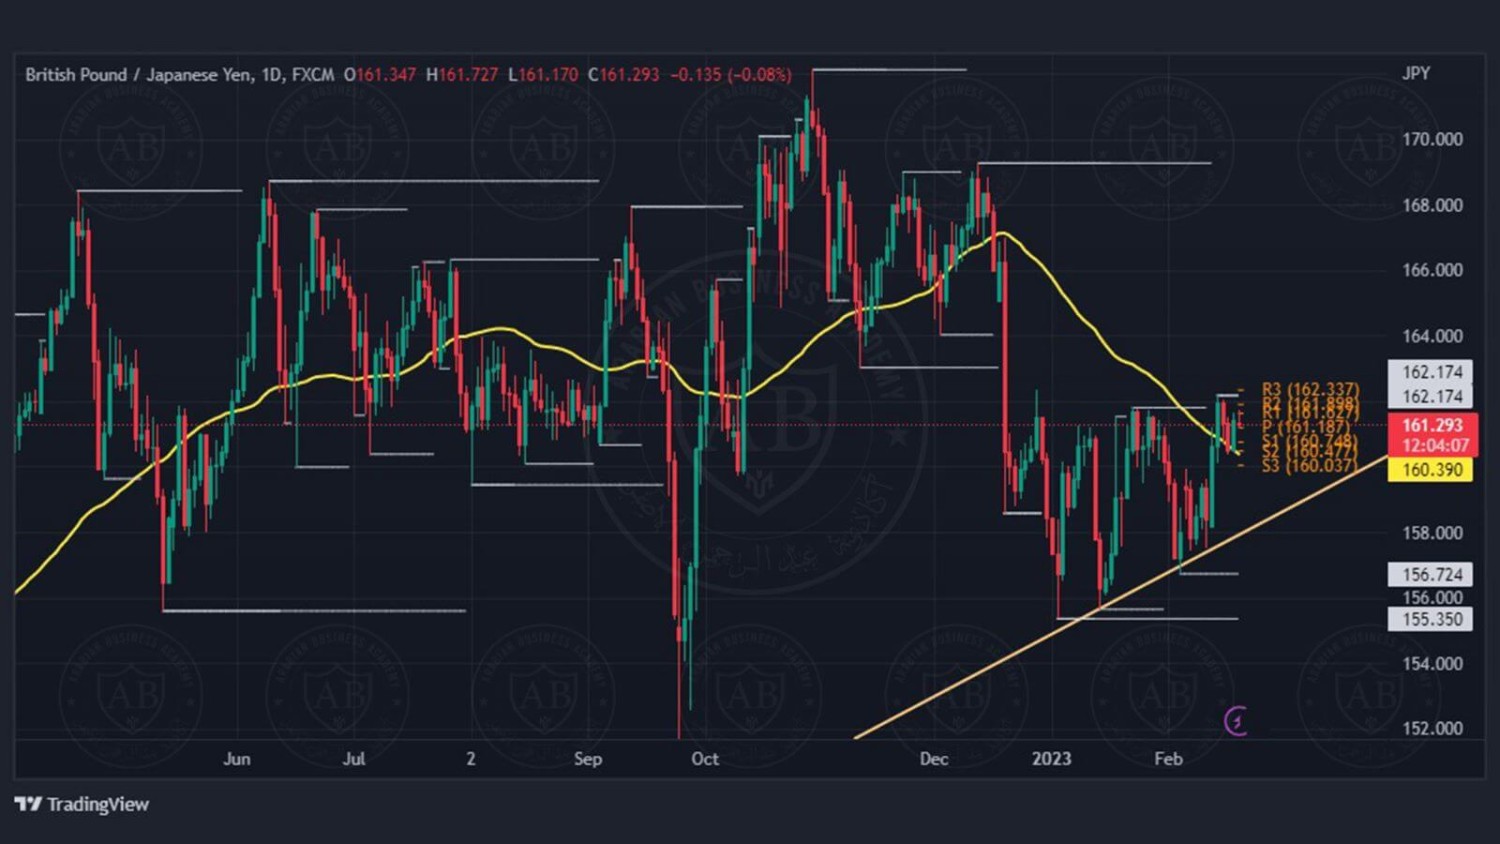Click the Oct label on time axis

[705, 759]
